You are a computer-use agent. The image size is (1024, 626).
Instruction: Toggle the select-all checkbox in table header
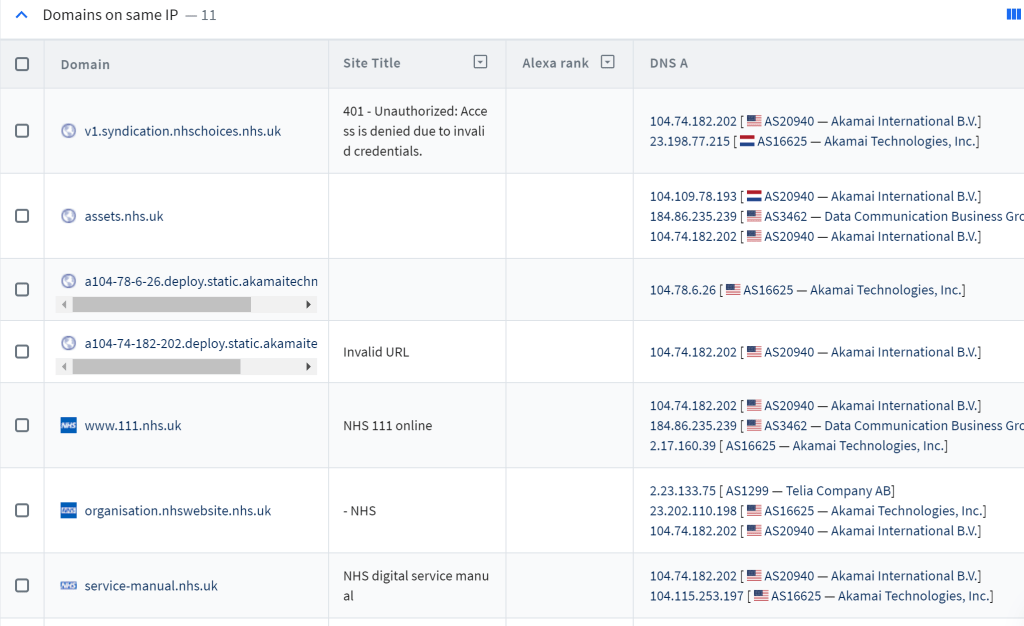click(22, 64)
